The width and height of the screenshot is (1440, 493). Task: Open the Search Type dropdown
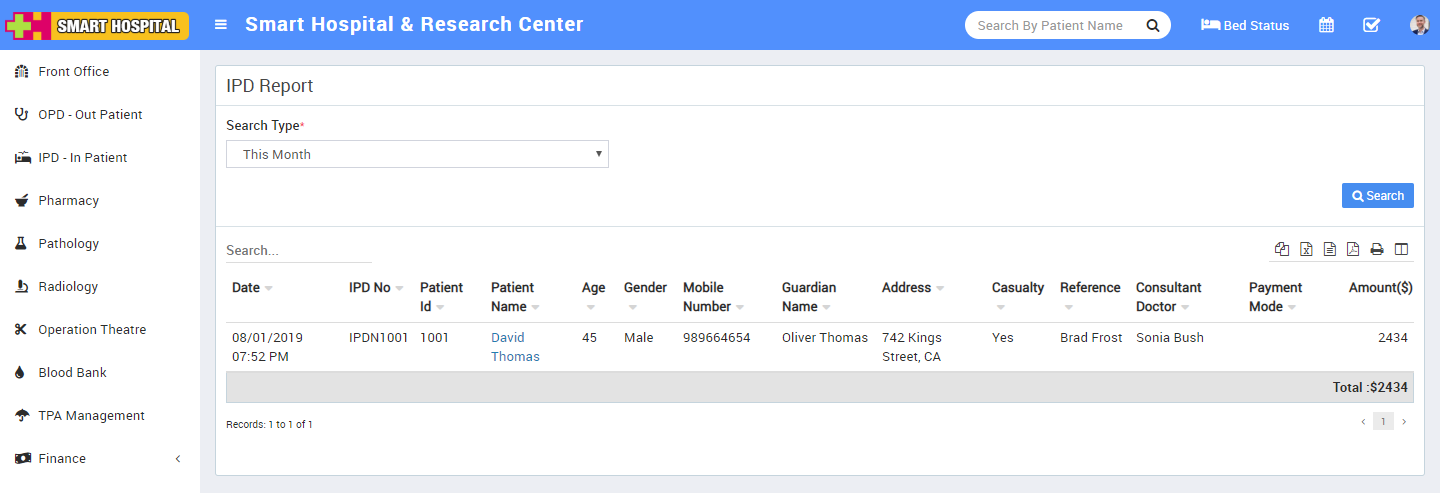coord(417,154)
